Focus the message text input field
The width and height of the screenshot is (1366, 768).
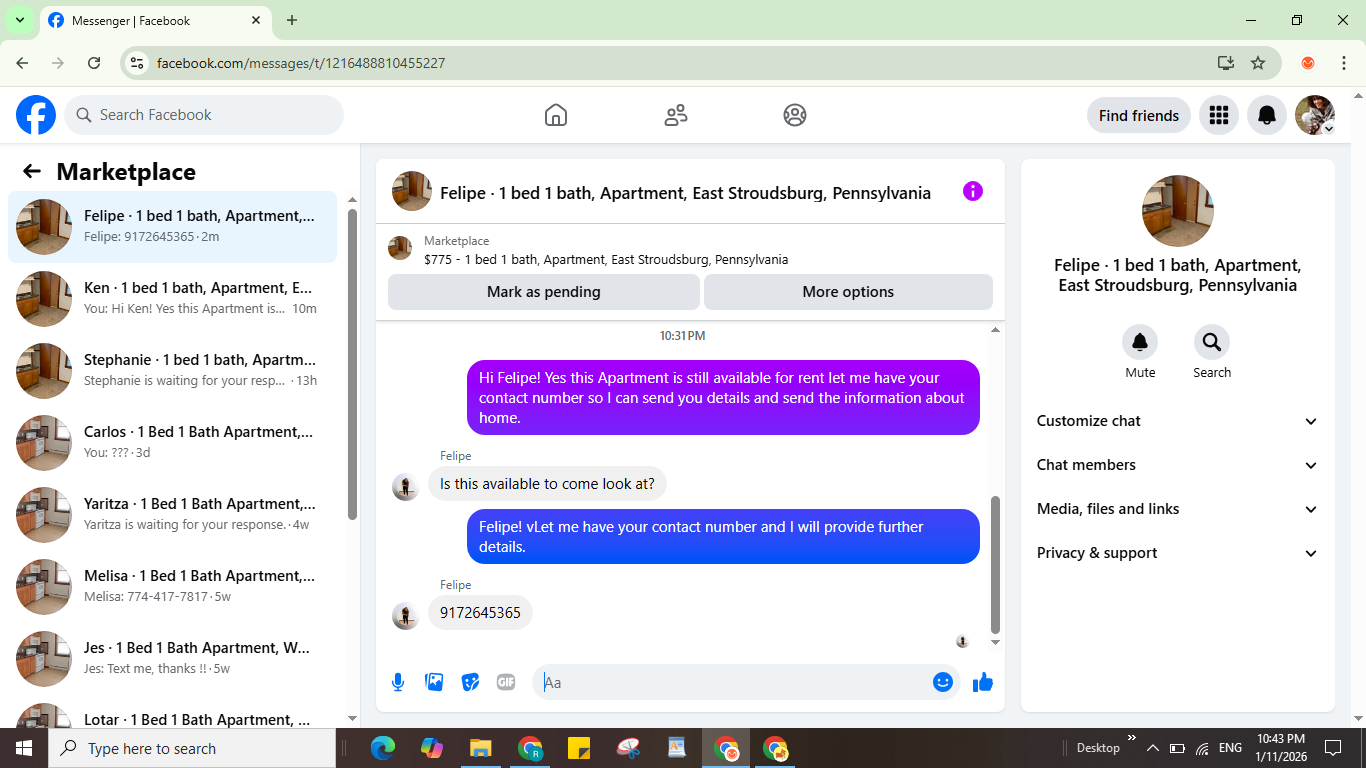(736, 682)
